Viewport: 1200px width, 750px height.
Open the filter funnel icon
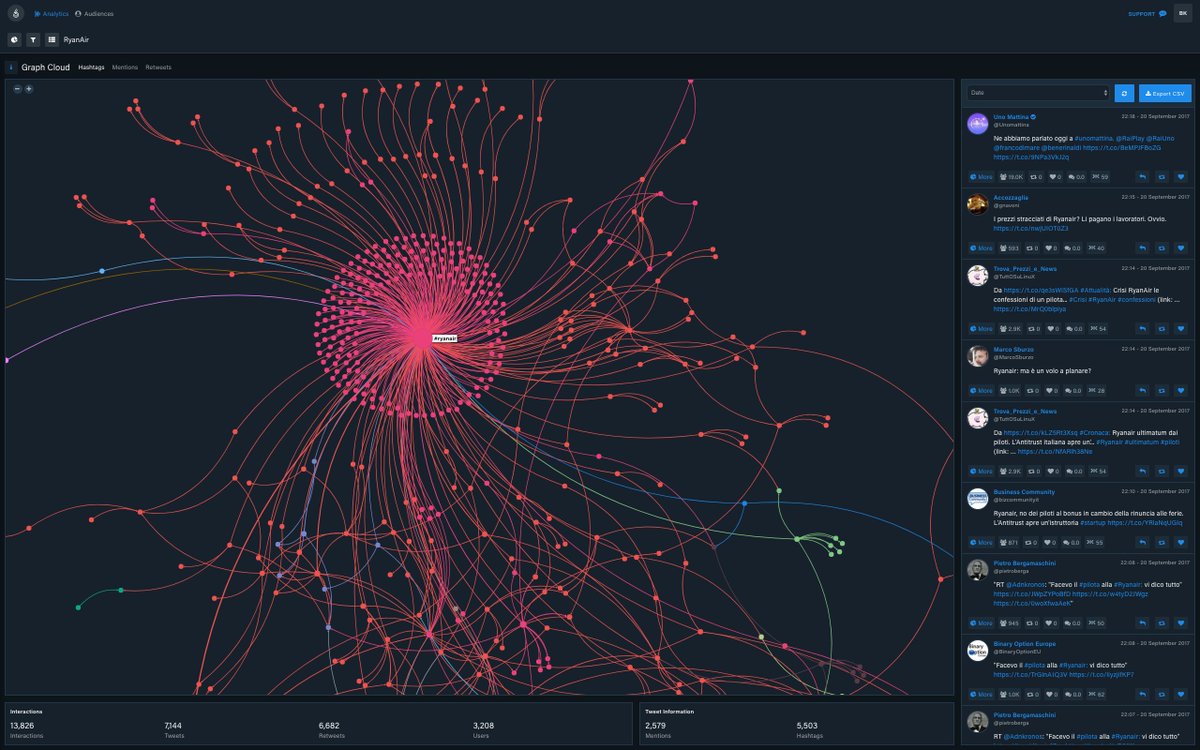click(33, 40)
